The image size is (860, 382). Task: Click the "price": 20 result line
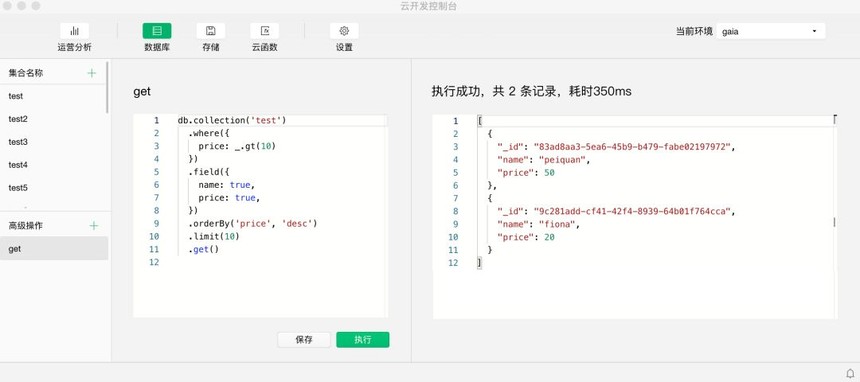526,237
